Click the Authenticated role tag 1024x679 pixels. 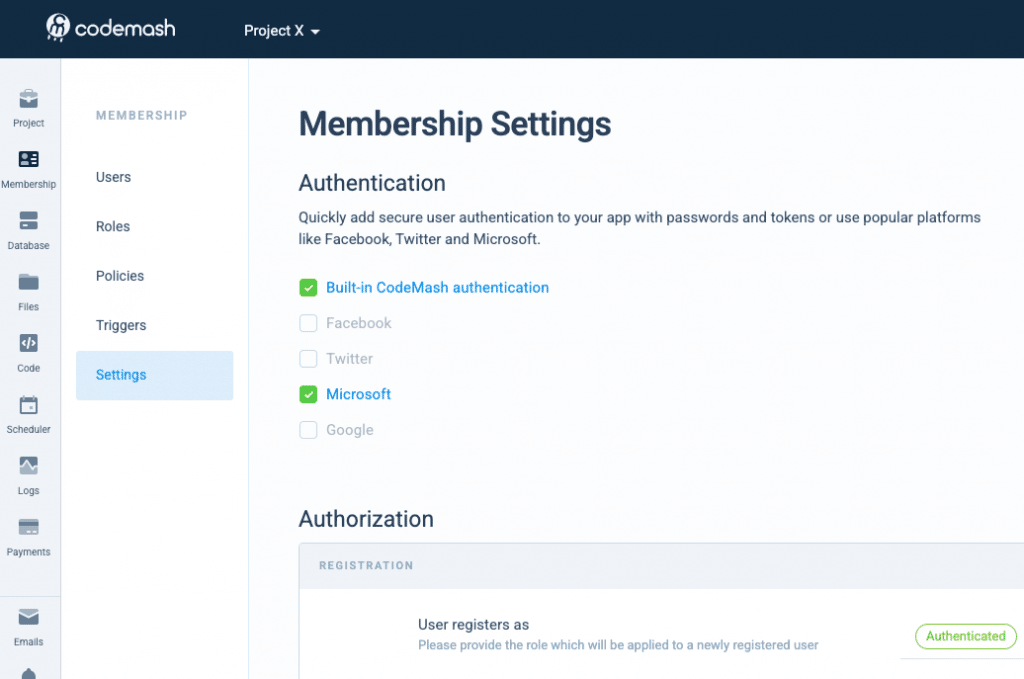coord(966,637)
